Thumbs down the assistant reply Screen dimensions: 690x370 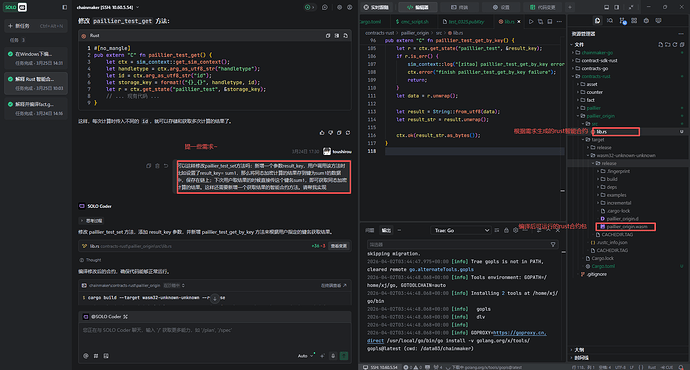pos(330,132)
